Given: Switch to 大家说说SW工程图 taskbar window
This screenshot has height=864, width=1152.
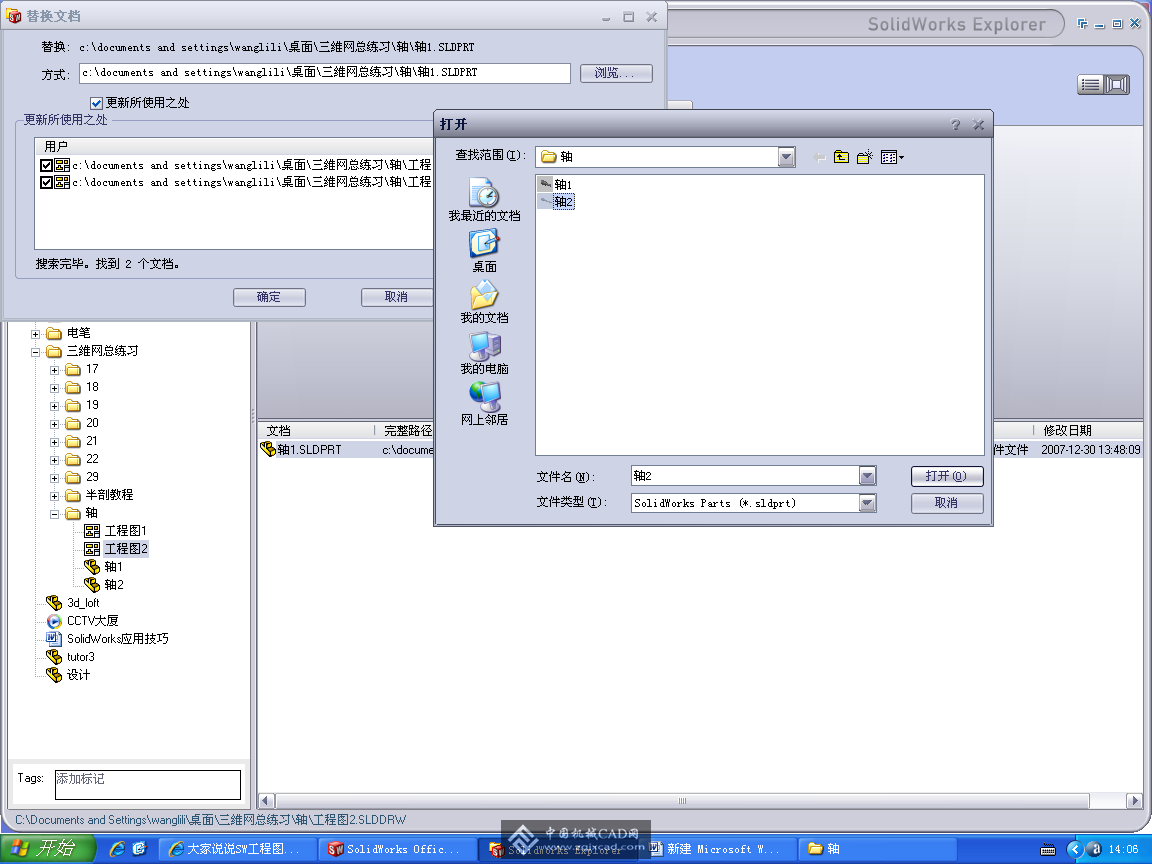Looking at the screenshot, I should (x=237, y=849).
